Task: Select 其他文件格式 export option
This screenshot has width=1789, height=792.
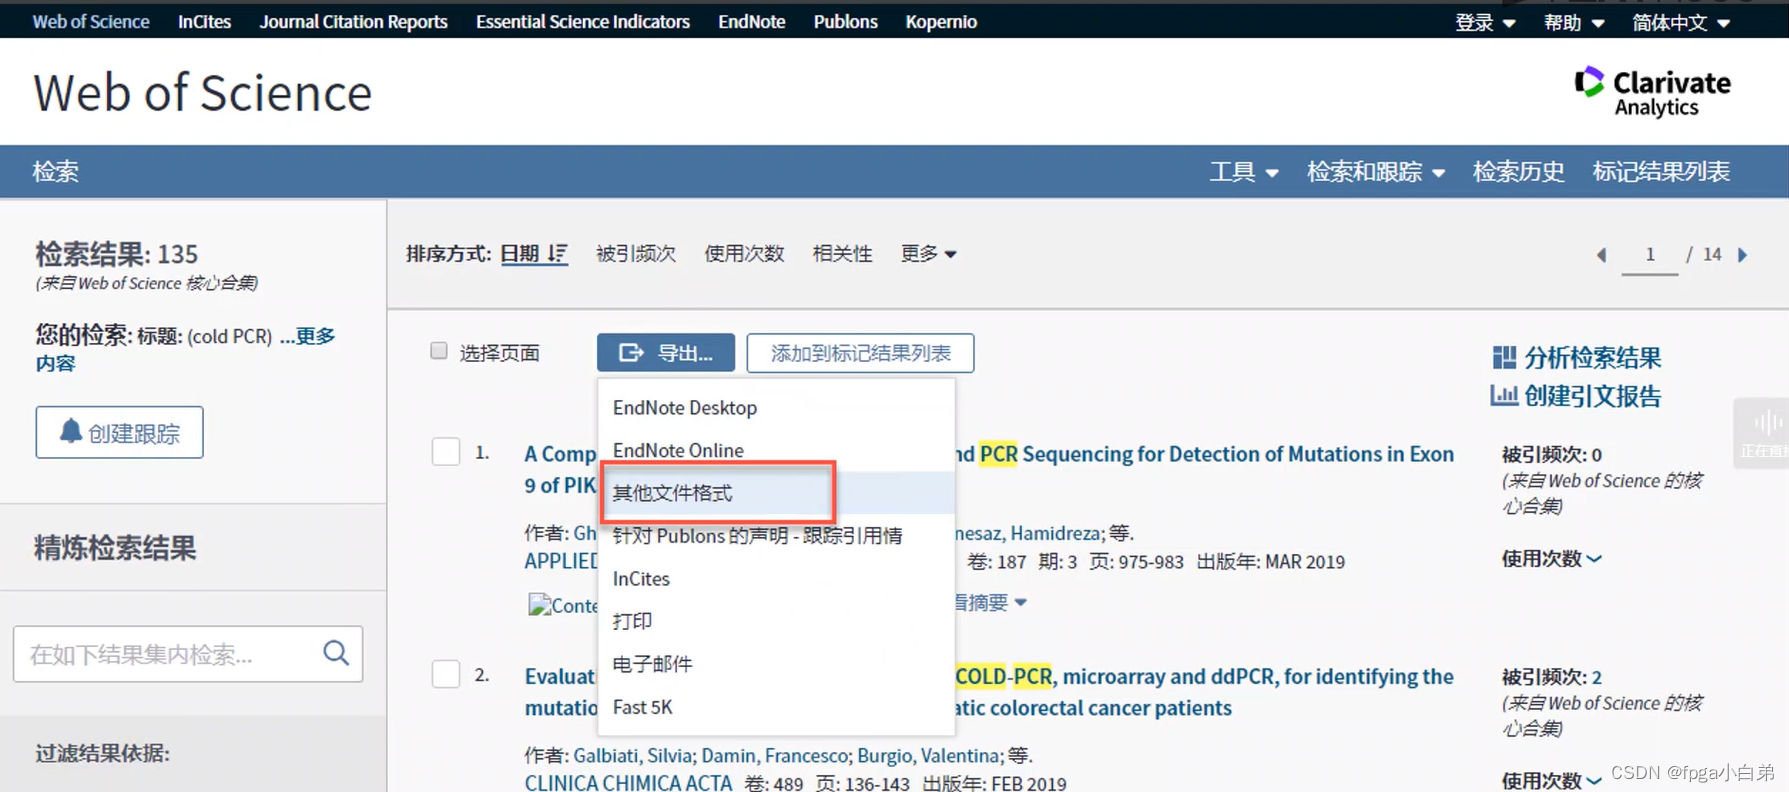Action: pyautogui.click(x=776, y=493)
